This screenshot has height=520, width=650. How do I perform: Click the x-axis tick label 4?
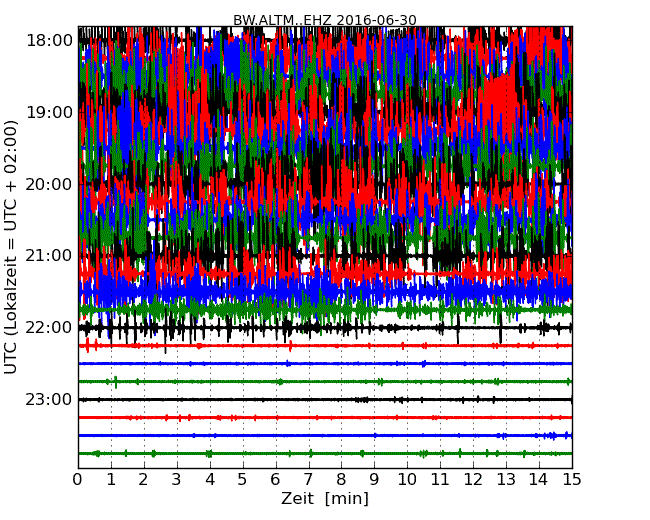(210, 479)
